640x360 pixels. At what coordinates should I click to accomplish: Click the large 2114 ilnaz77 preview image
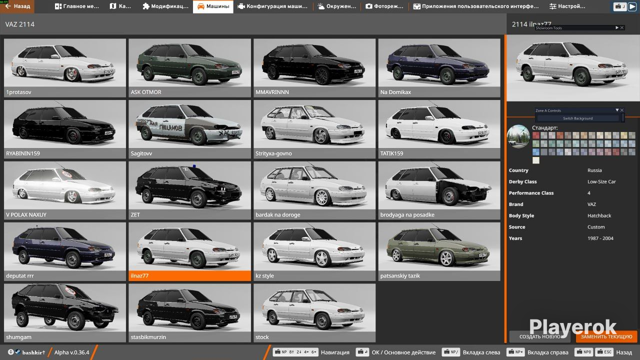point(573,68)
